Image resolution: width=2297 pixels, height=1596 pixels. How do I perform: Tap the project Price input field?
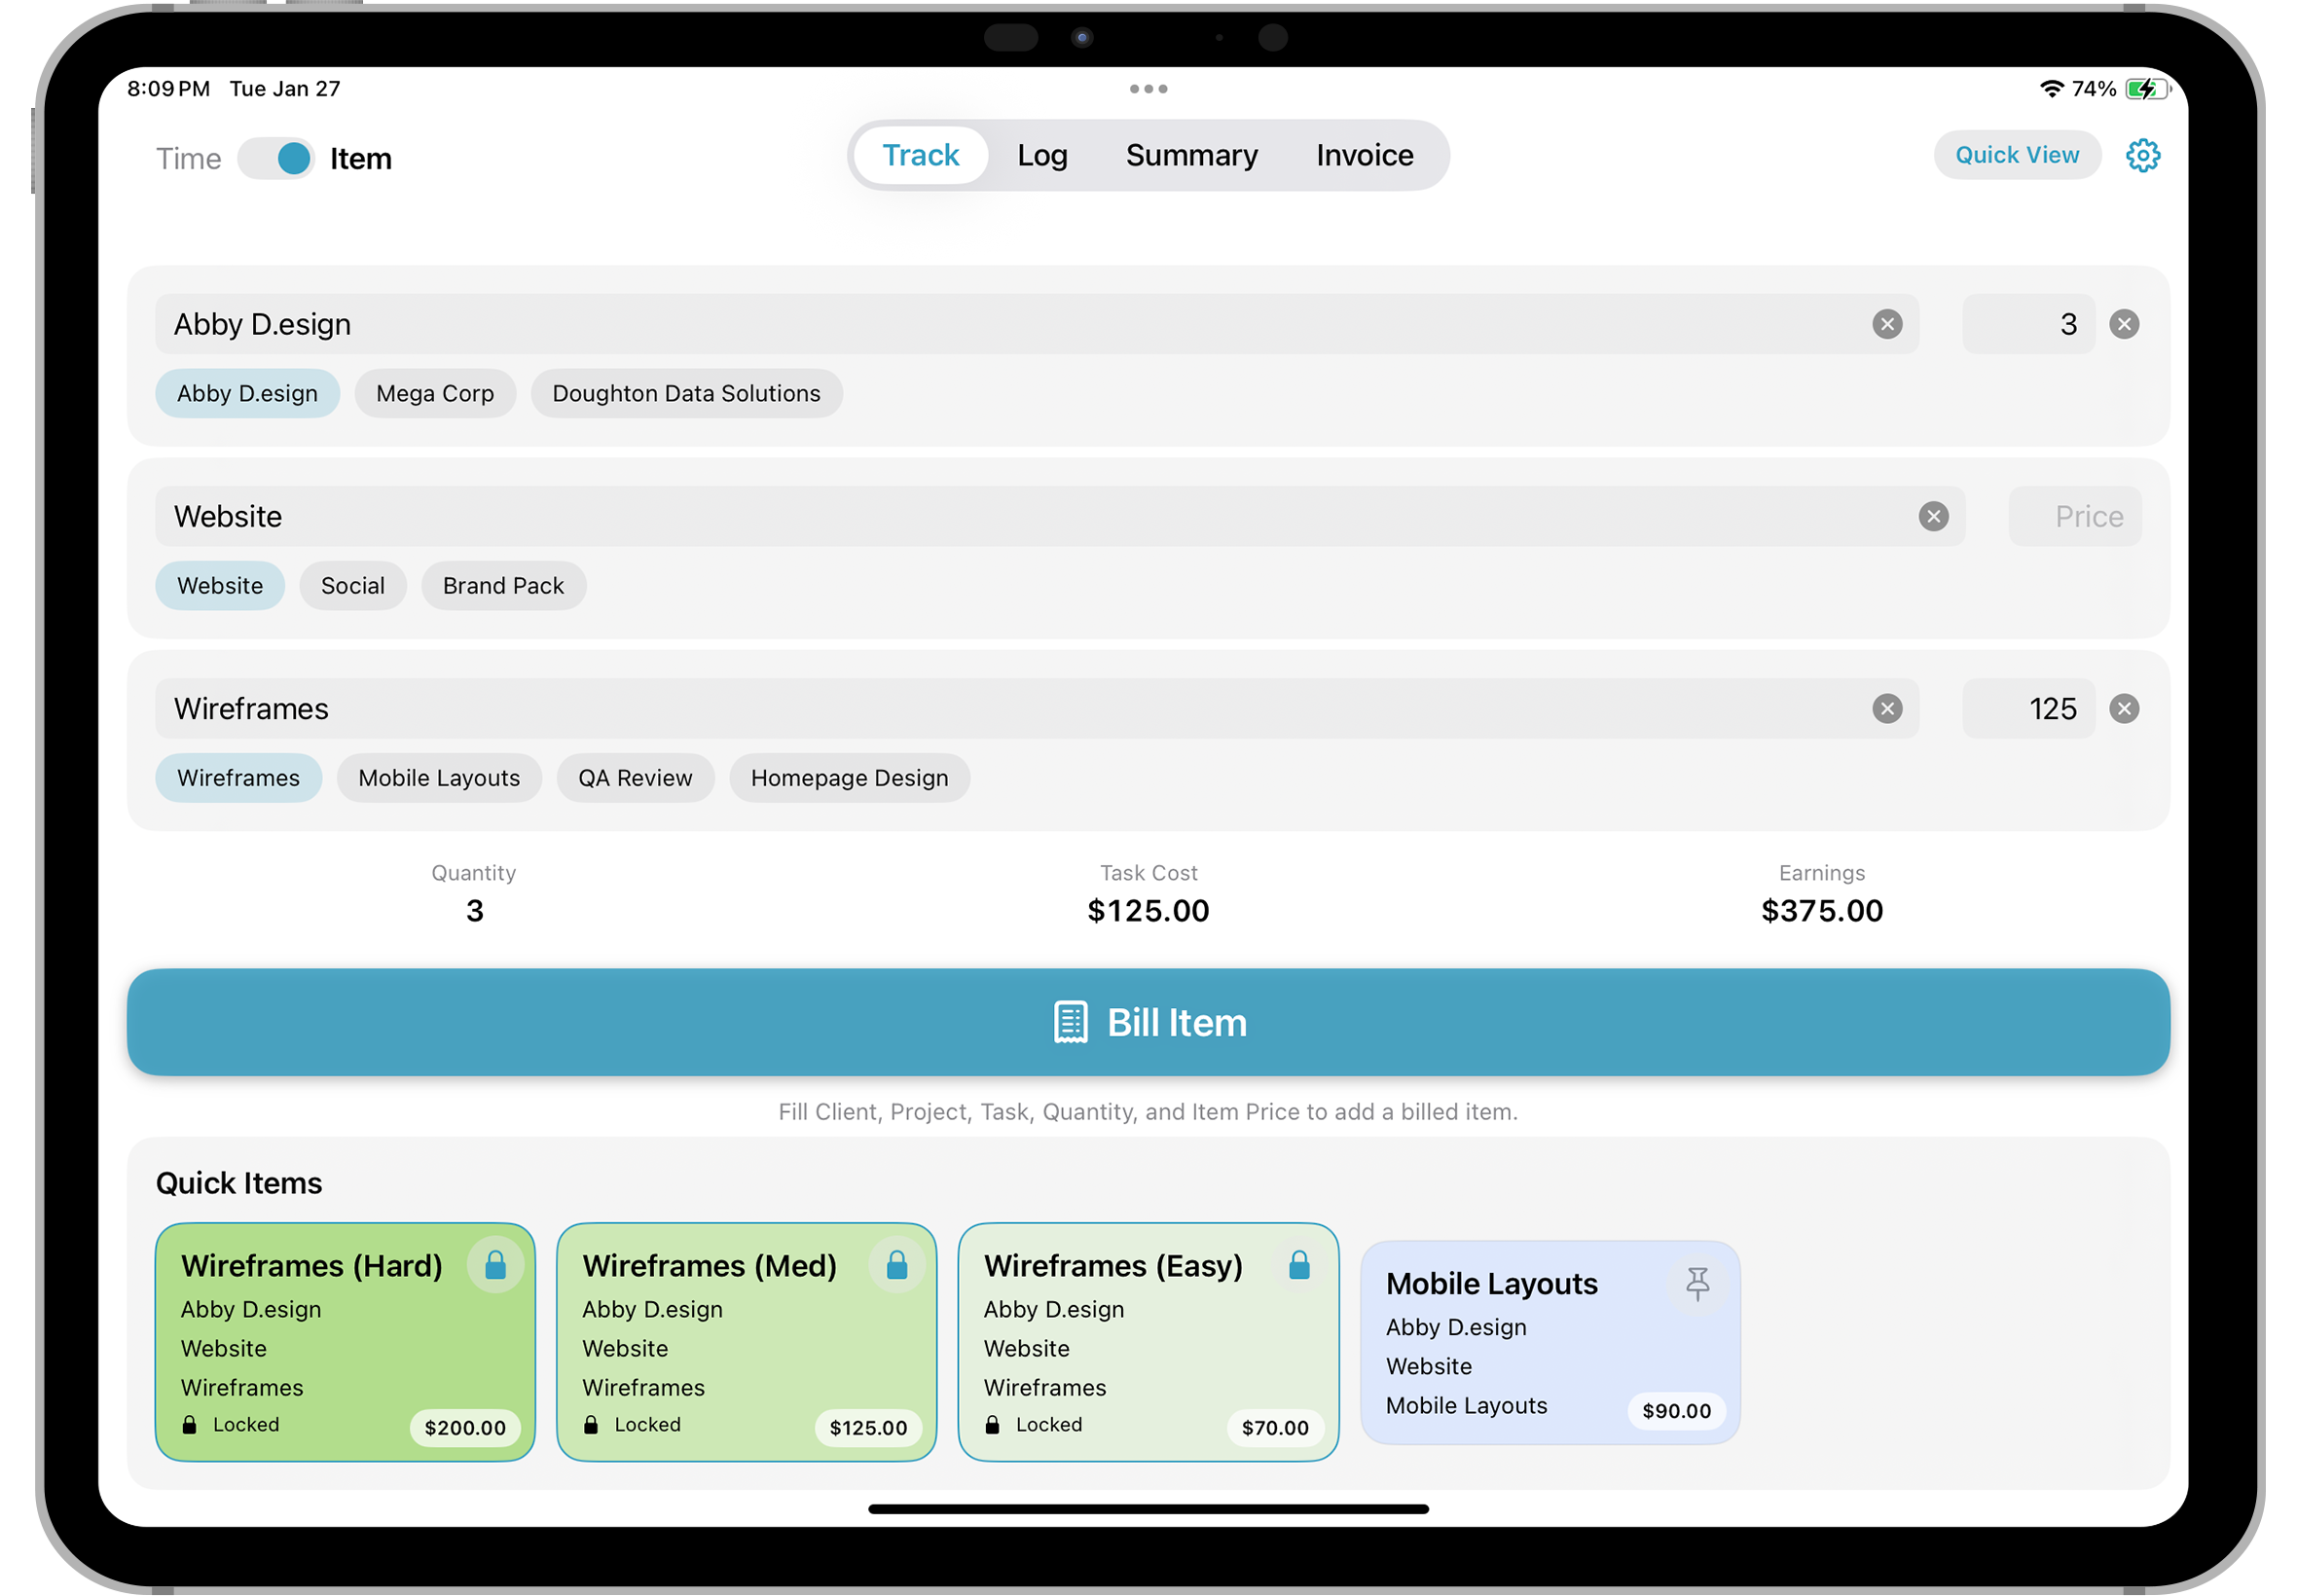coord(2074,516)
